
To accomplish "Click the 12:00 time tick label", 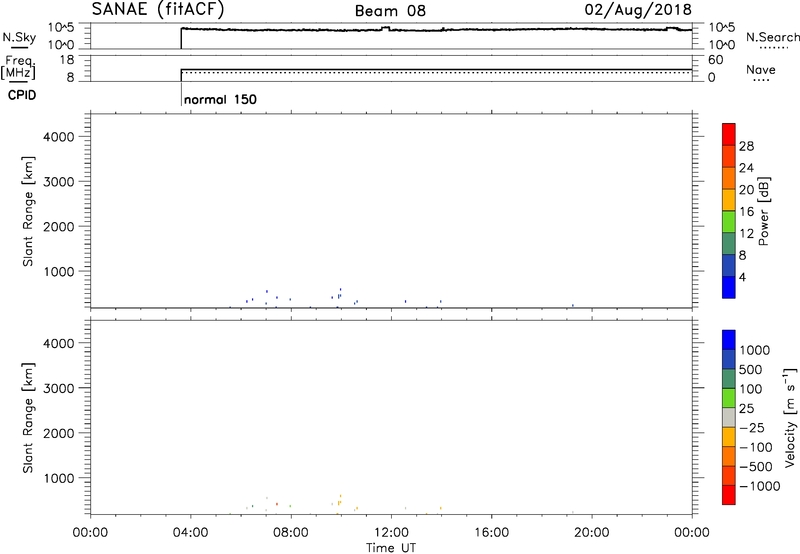I will tap(388, 530).
